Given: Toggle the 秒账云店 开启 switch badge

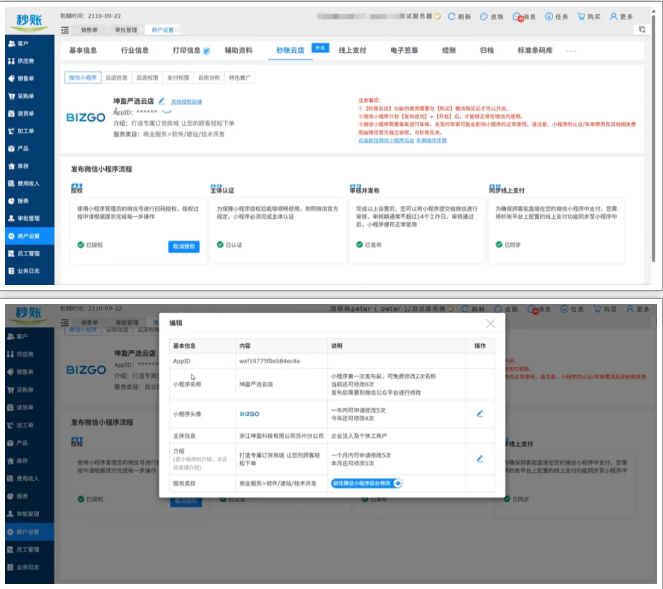Looking at the screenshot, I should [320, 47].
